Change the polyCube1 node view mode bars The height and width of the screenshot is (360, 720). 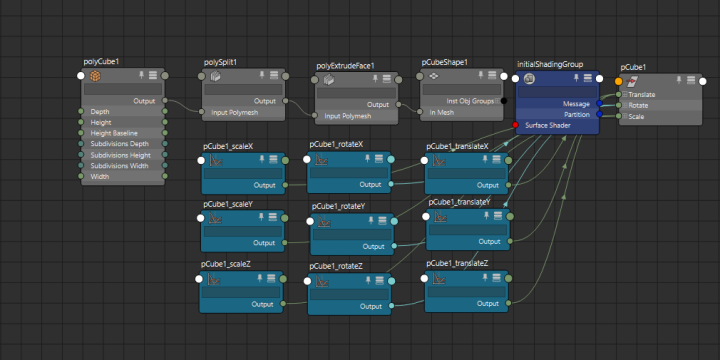(153, 75)
